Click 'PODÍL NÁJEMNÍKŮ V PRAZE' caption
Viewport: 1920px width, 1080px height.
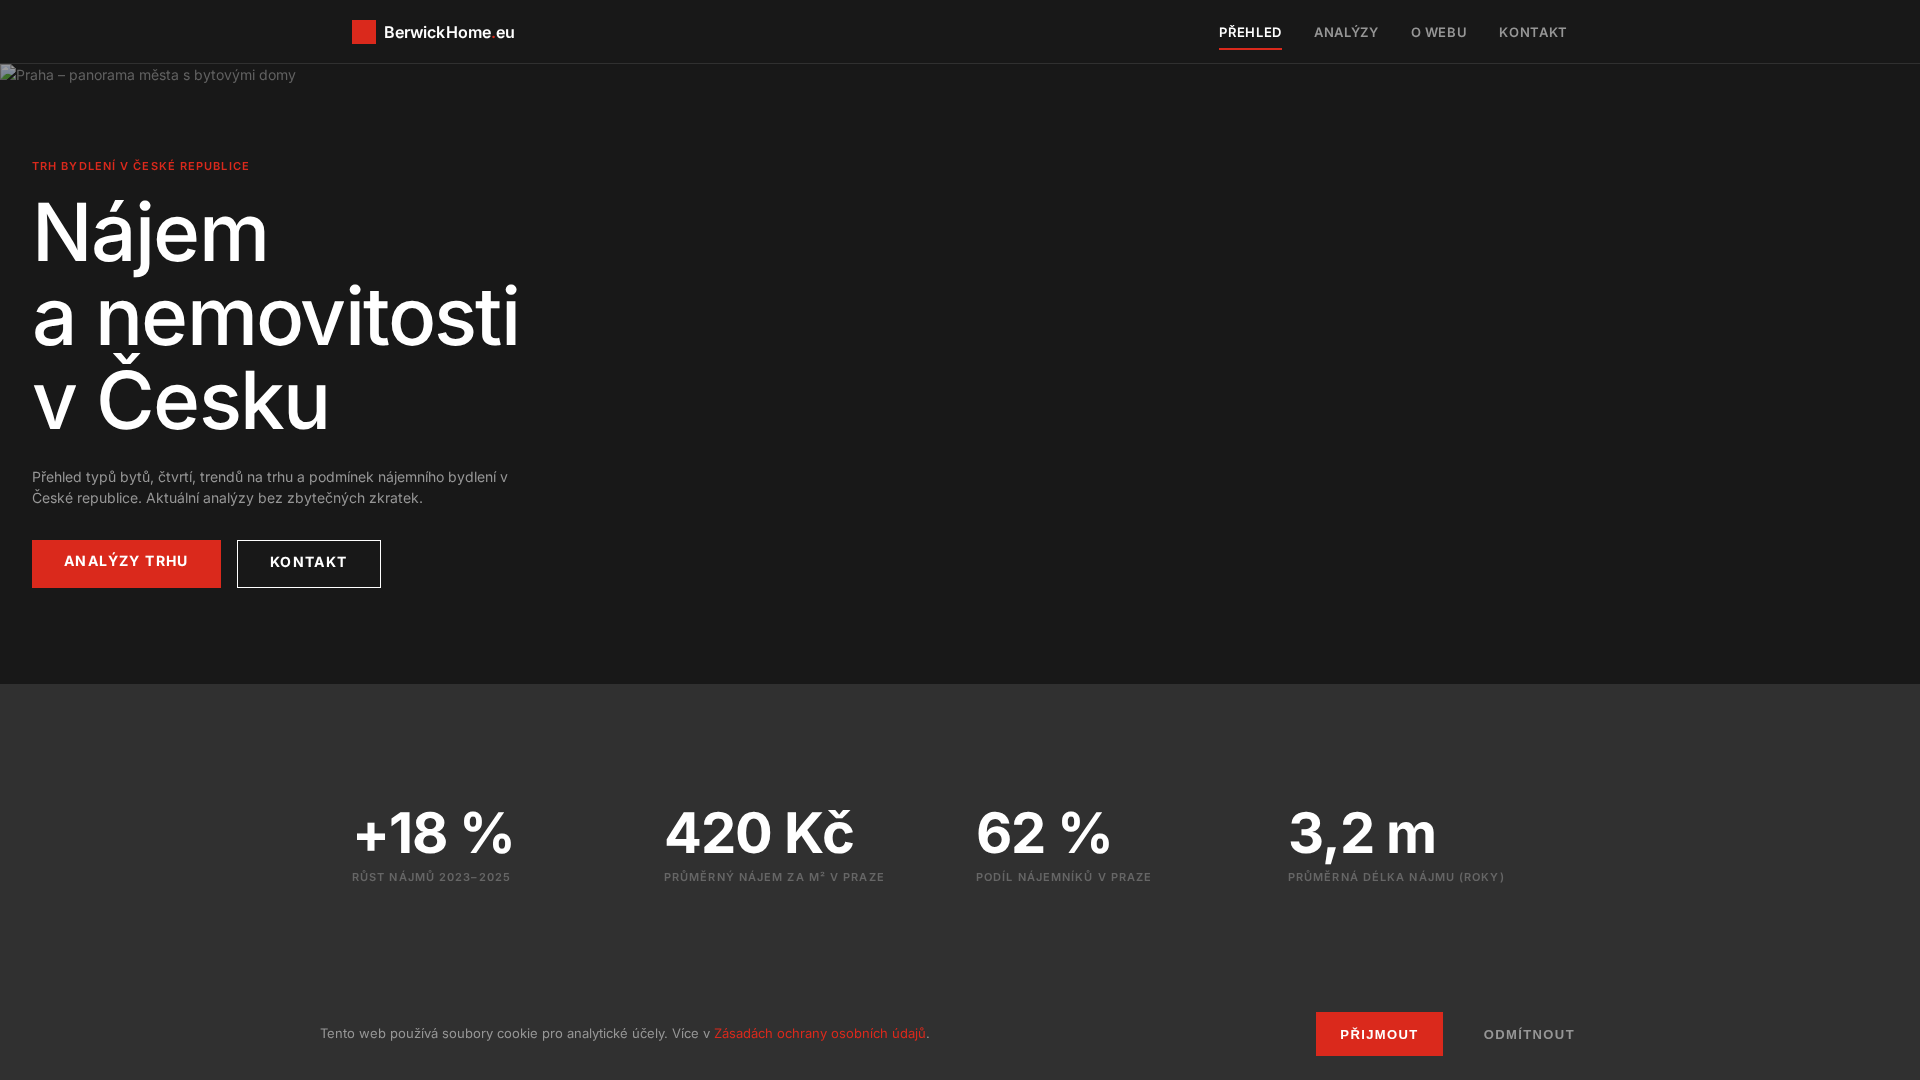1064,877
